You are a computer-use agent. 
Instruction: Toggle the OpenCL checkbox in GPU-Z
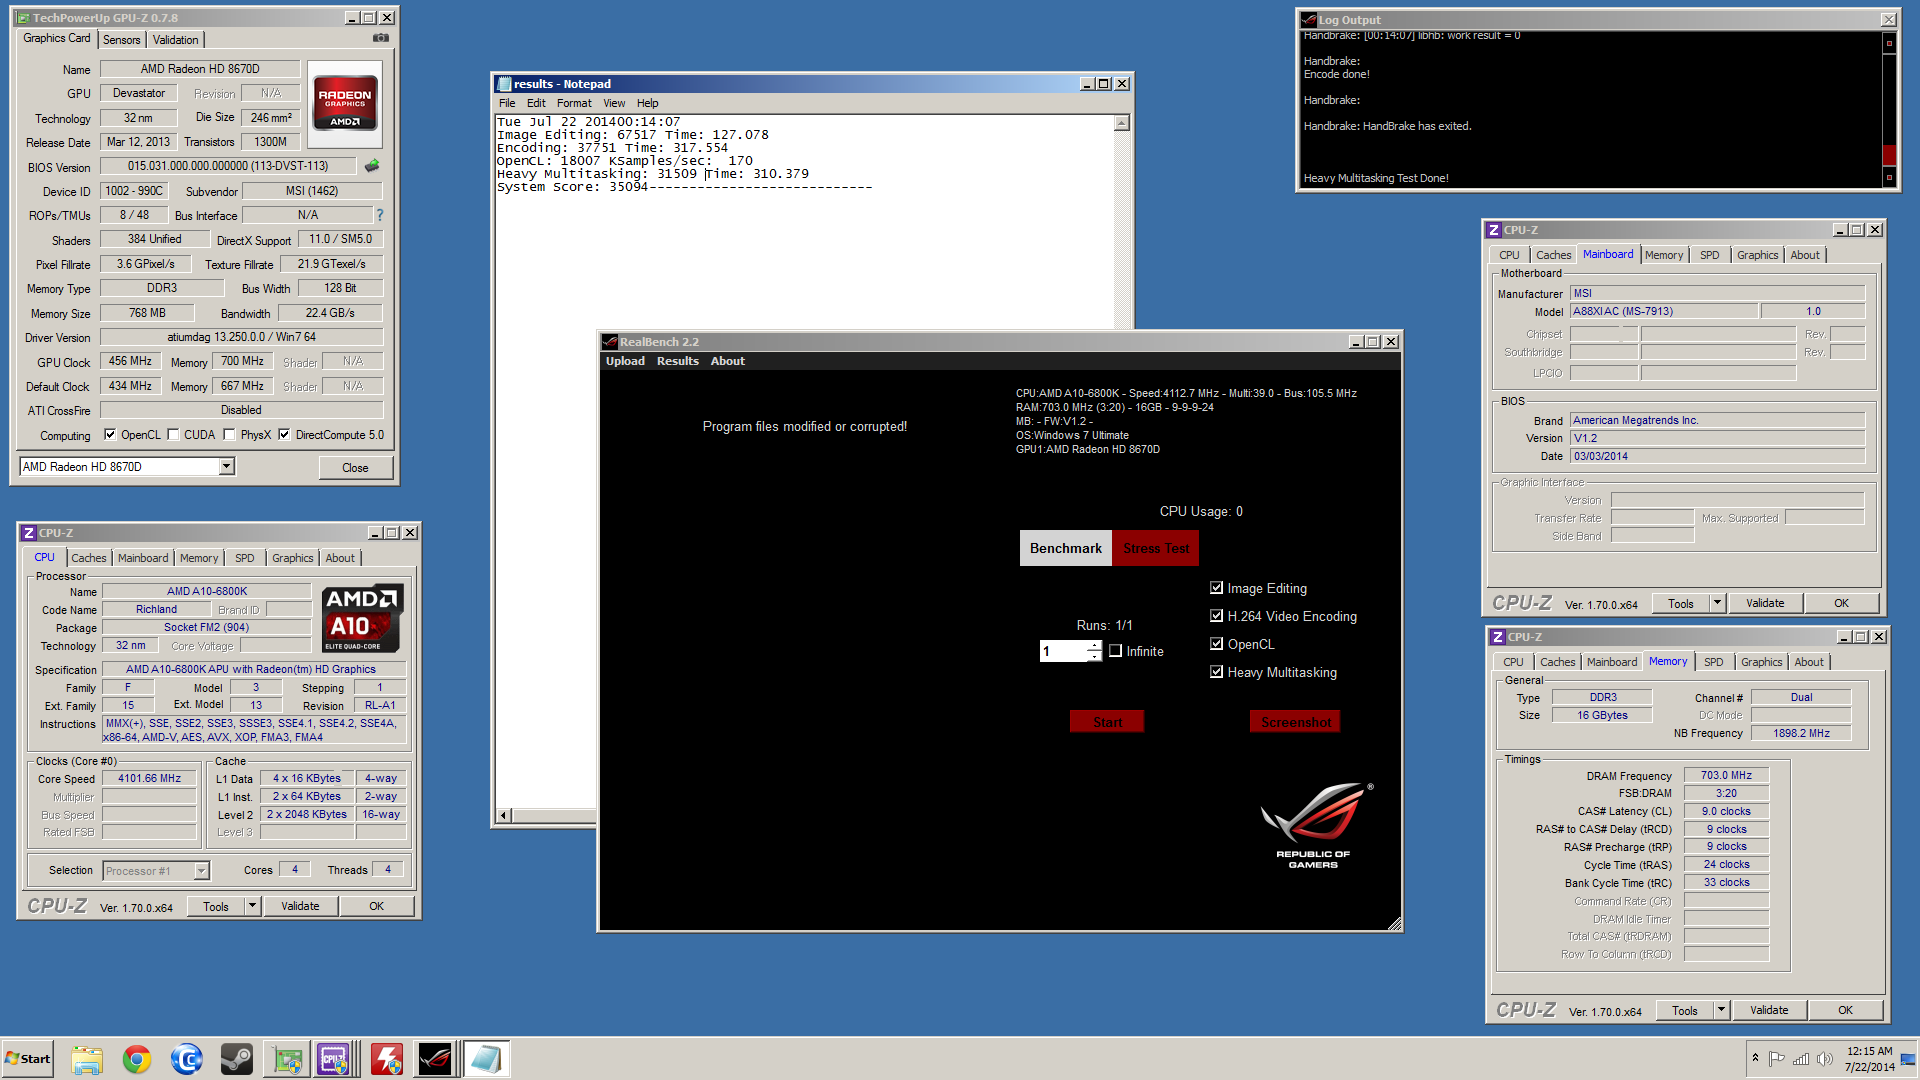point(110,434)
